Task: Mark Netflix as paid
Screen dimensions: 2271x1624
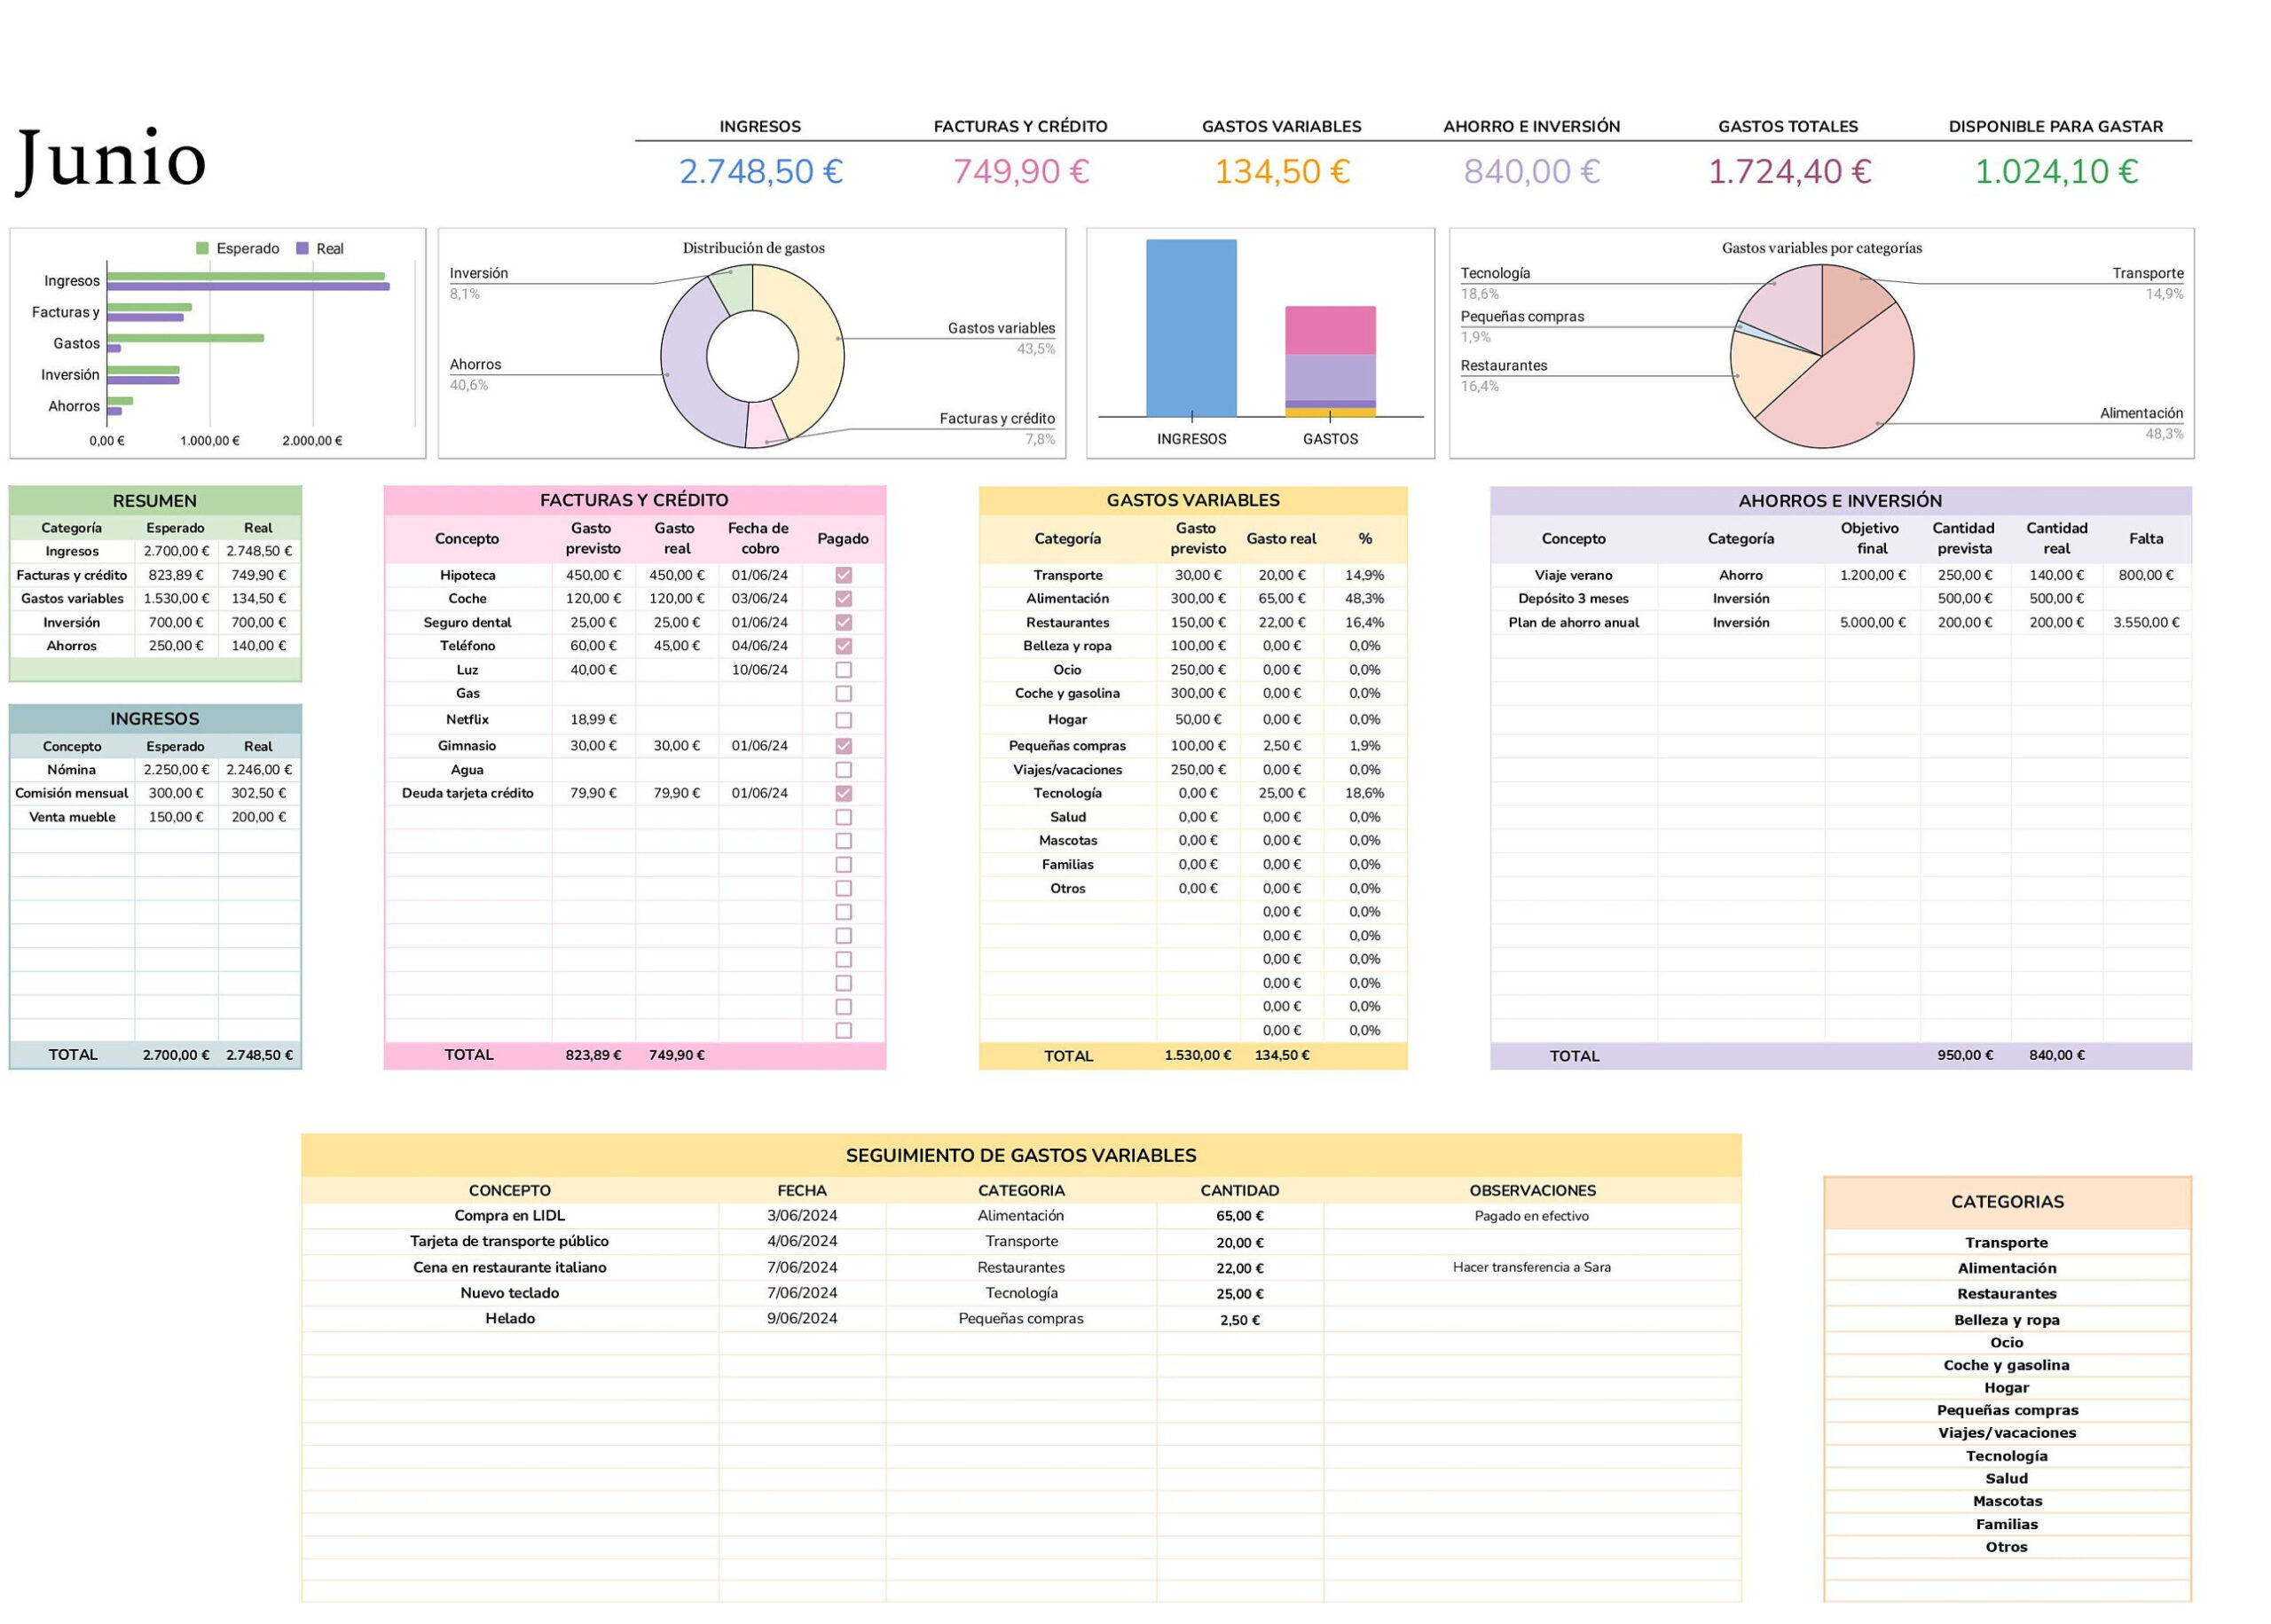Action: pyautogui.click(x=843, y=719)
